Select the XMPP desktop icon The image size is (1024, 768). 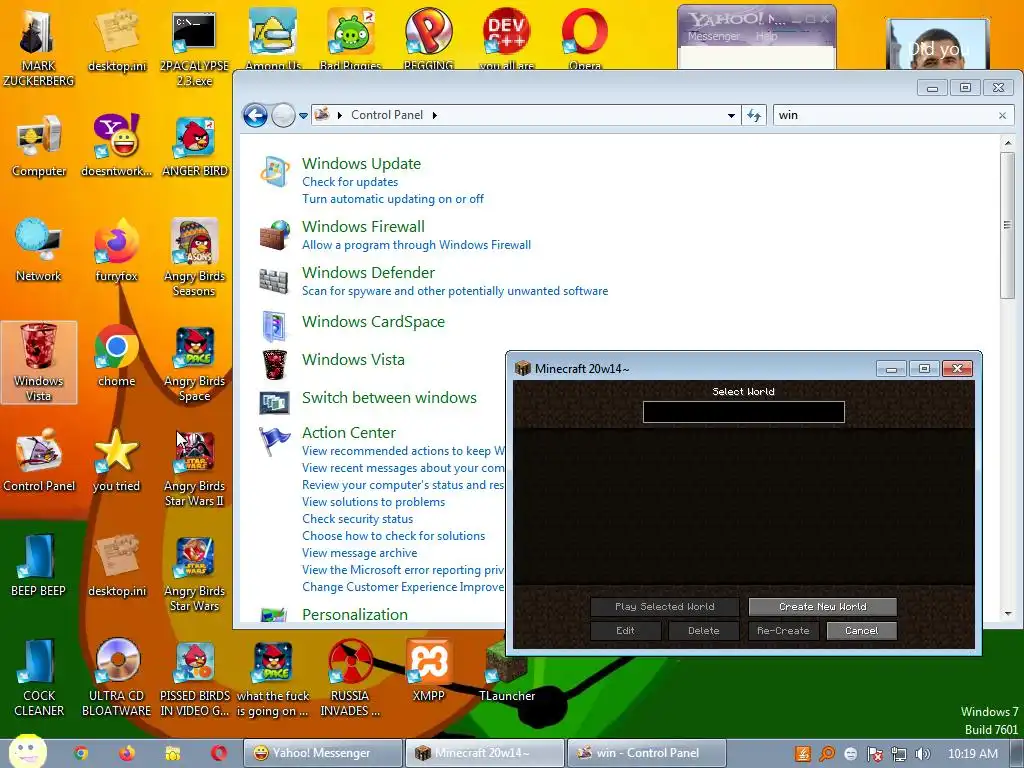428,671
